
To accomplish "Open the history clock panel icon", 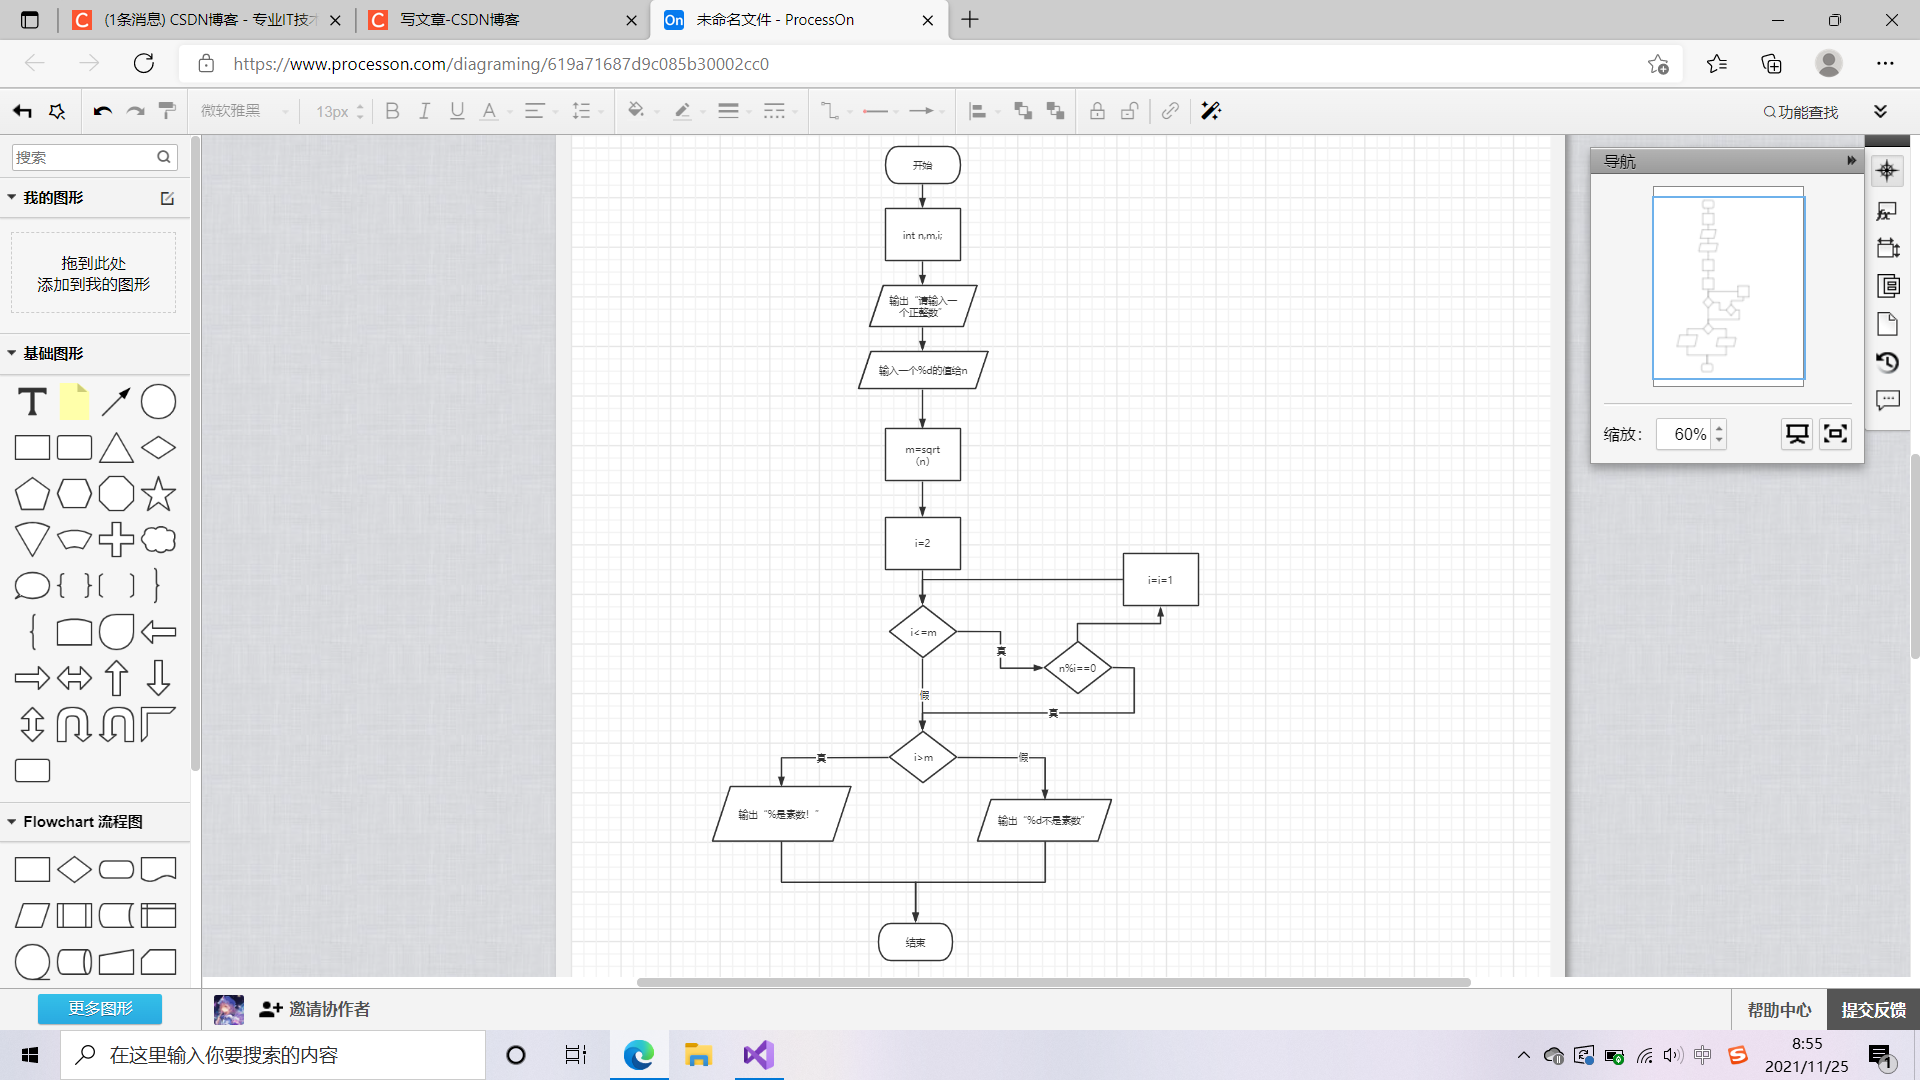I will click(1887, 362).
